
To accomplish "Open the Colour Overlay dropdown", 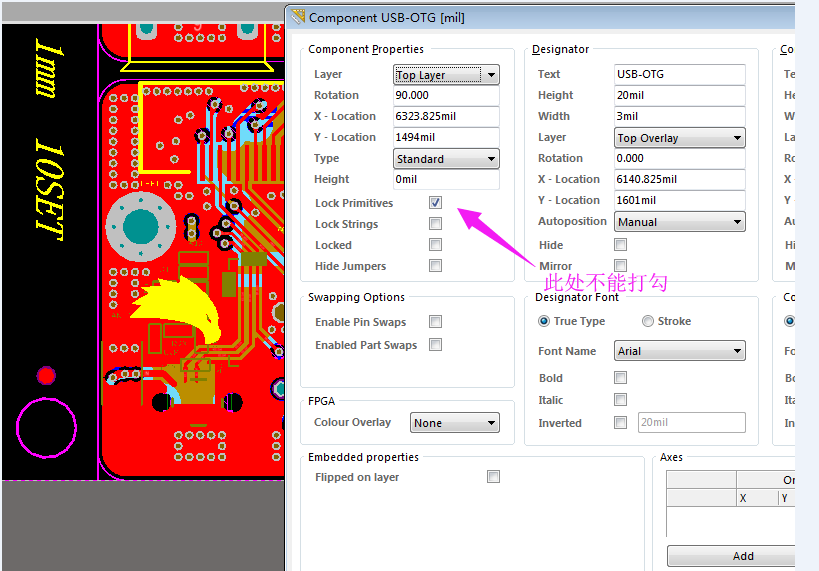I will point(455,423).
